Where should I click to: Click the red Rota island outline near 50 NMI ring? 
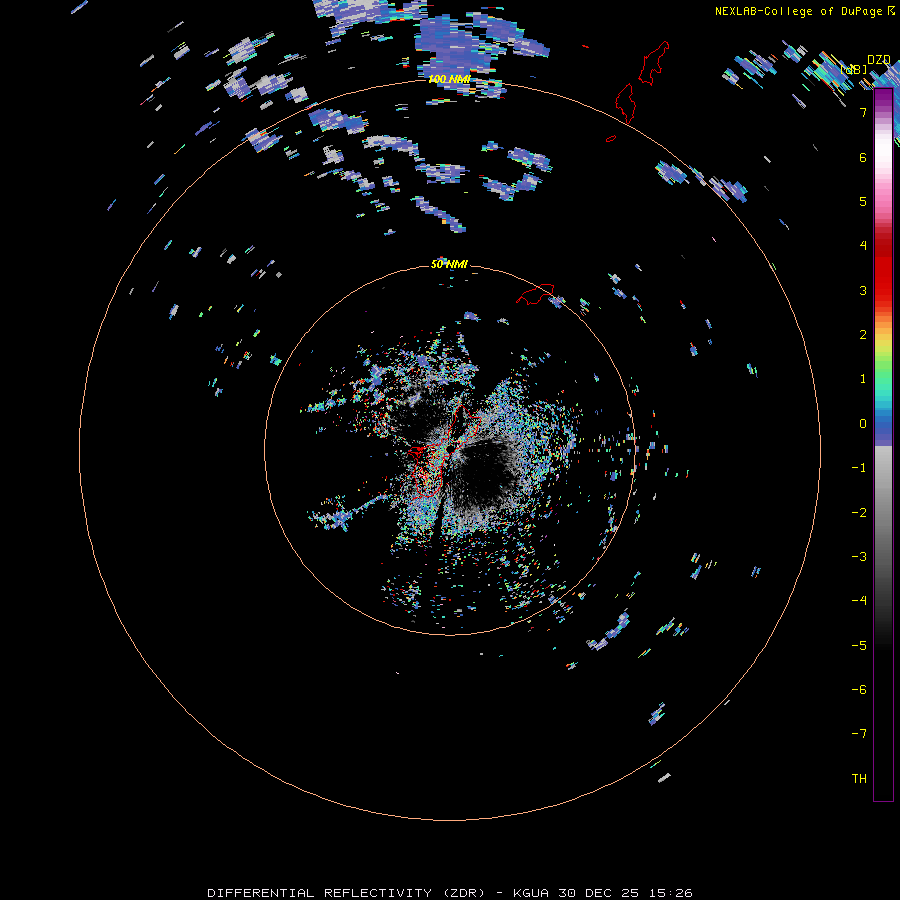pos(536,294)
